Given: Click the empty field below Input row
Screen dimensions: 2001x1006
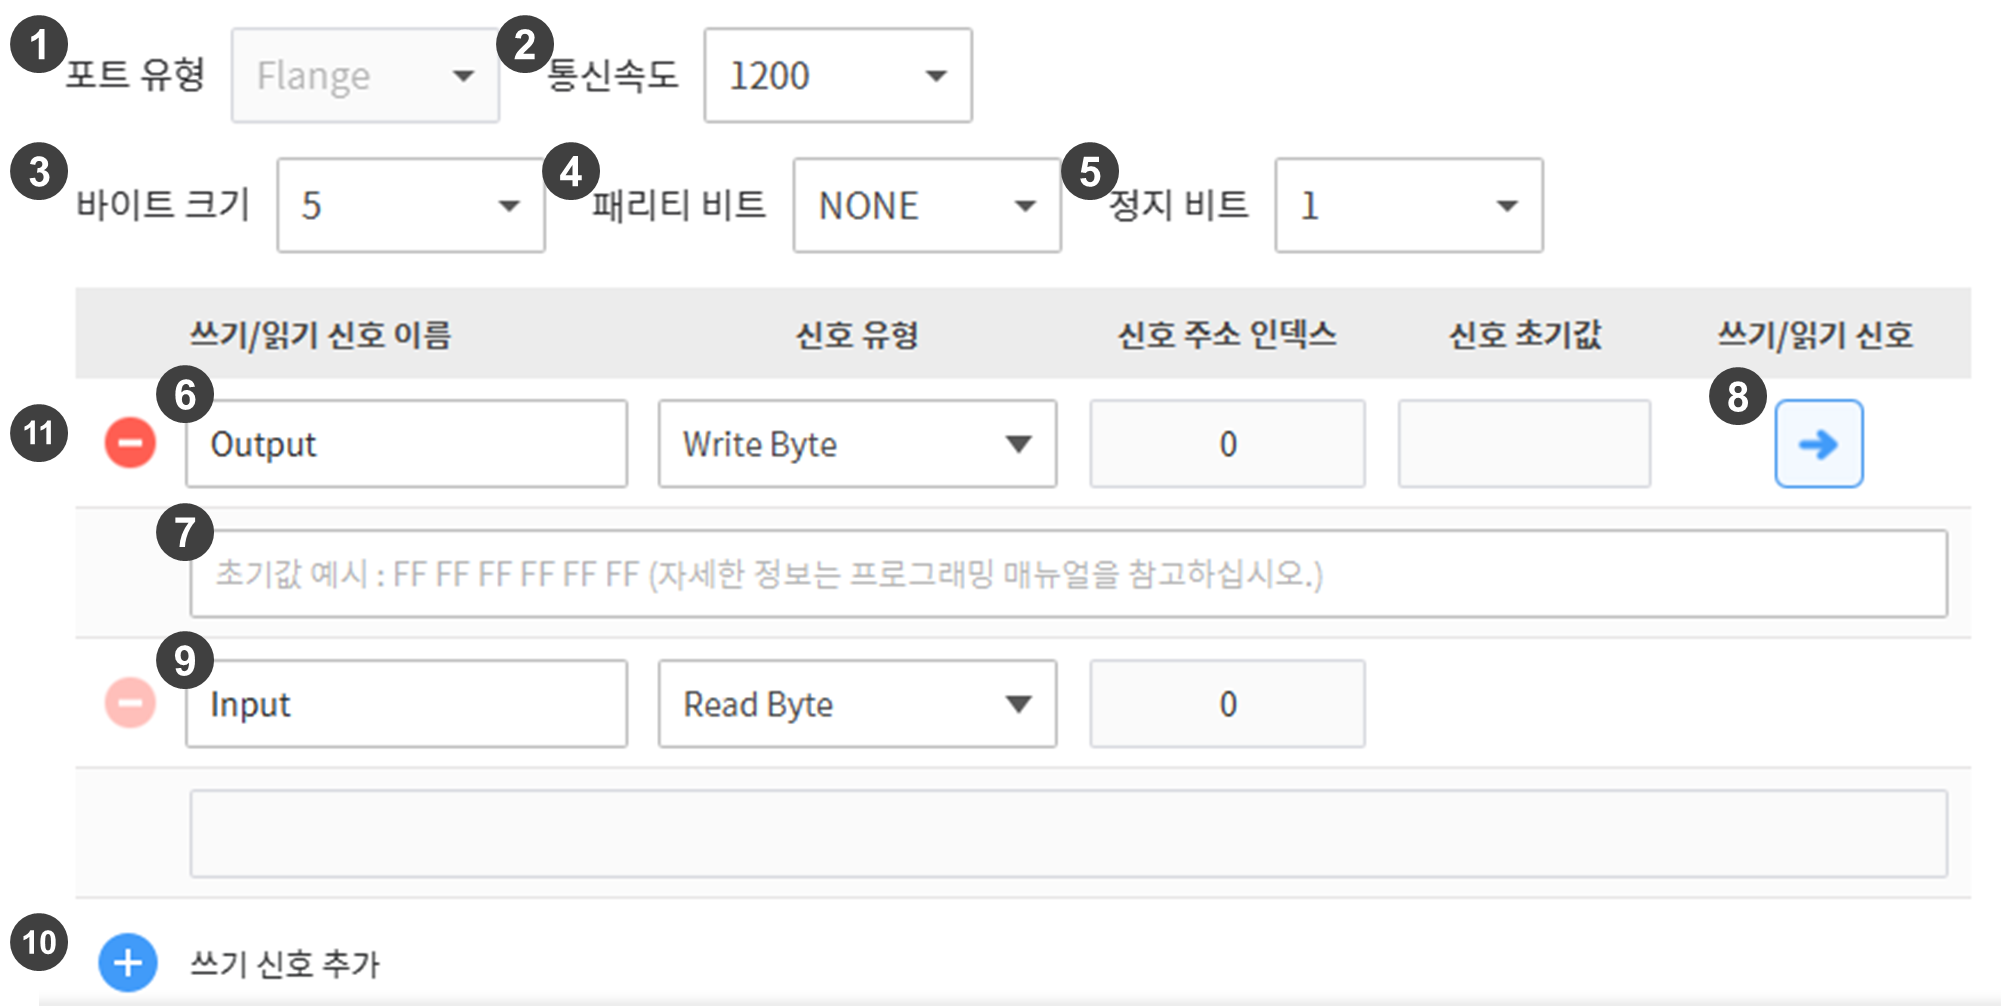Looking at the screenshot, I should [x=1068, y=834].
